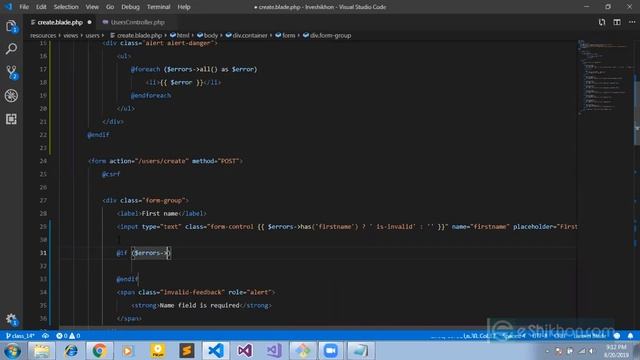Open Google Chrome from the taskbar
640x360 pixels.
click(x=99, y=351)
